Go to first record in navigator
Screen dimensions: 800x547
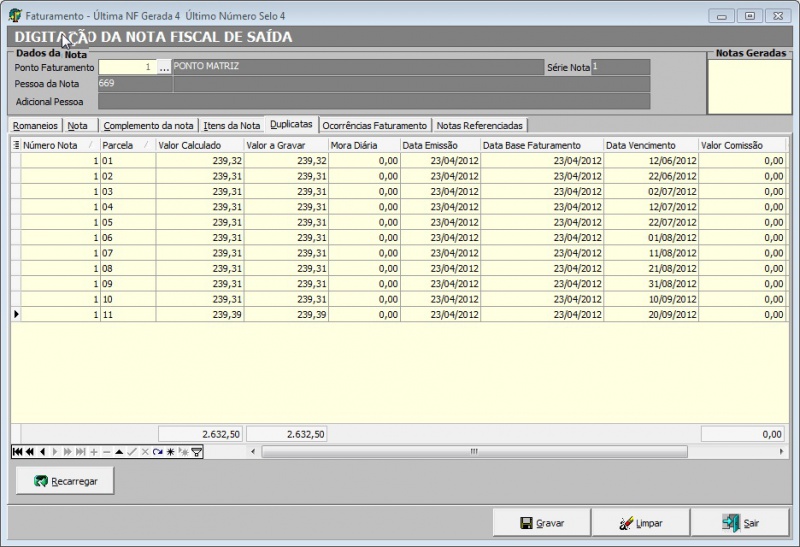click(16, 452)
